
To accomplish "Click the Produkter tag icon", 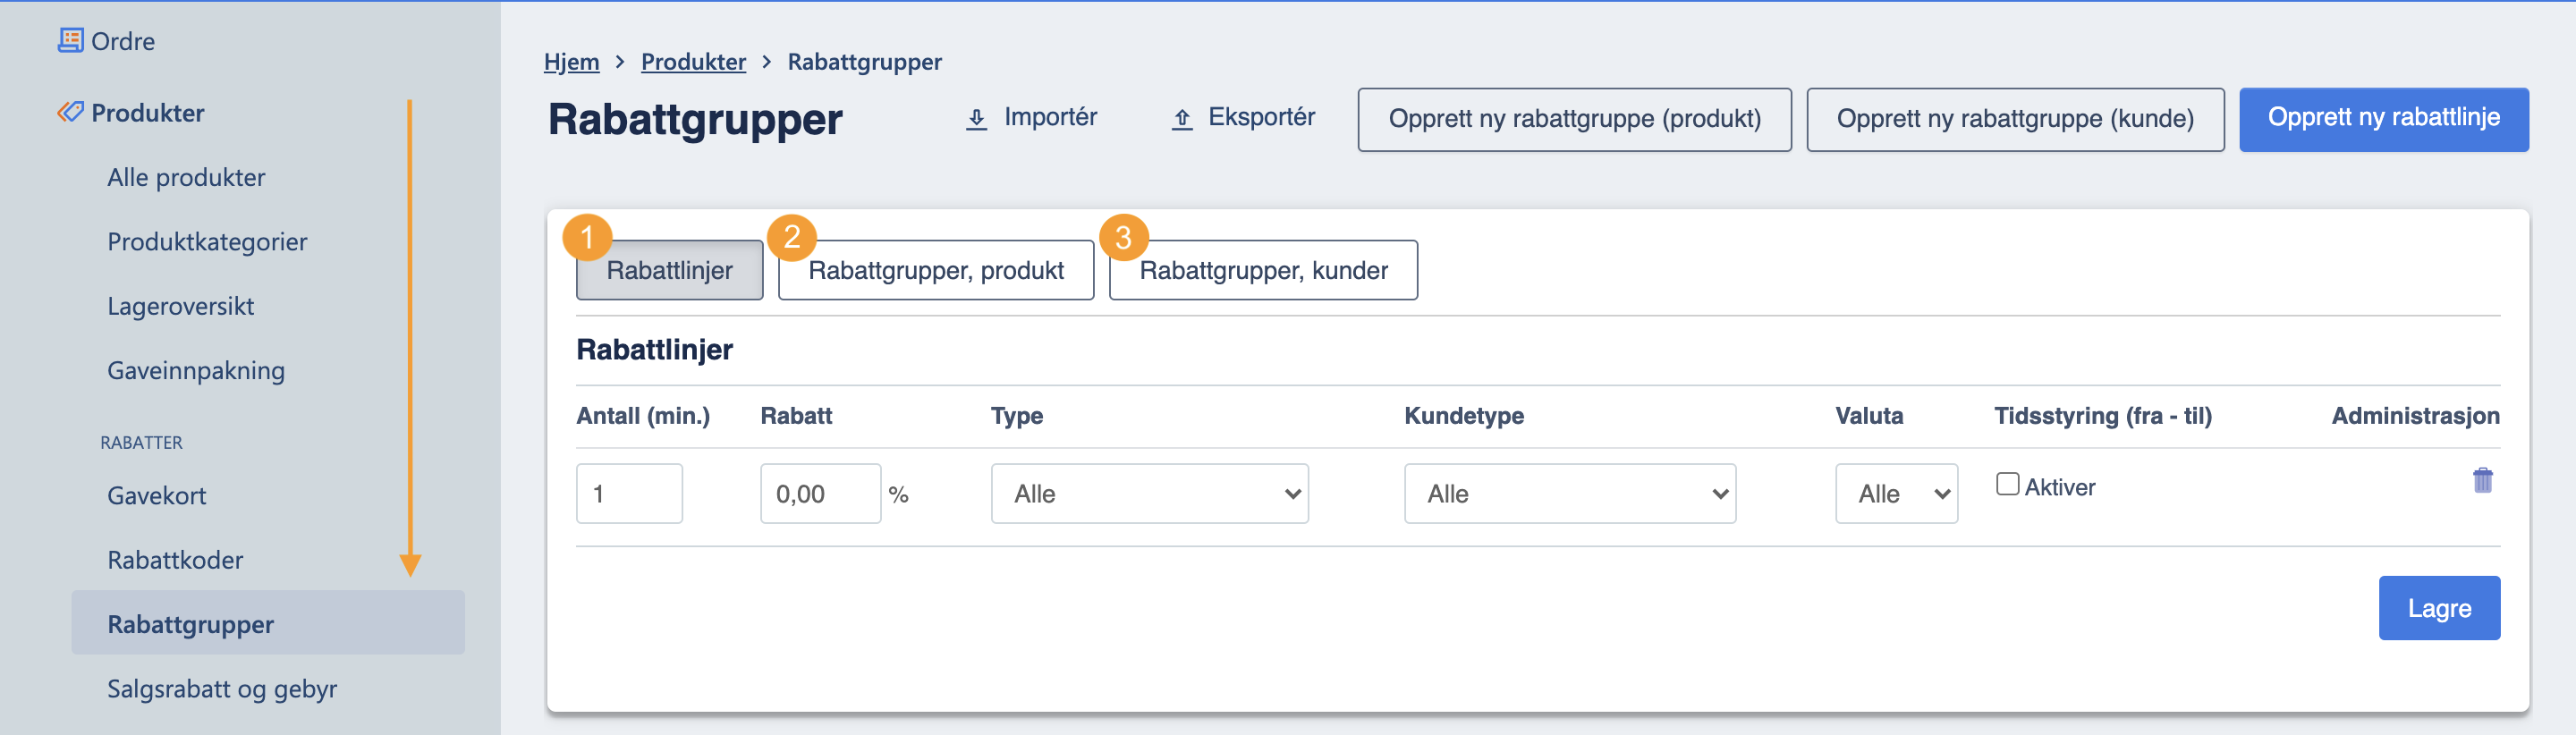I will point(70,112).
